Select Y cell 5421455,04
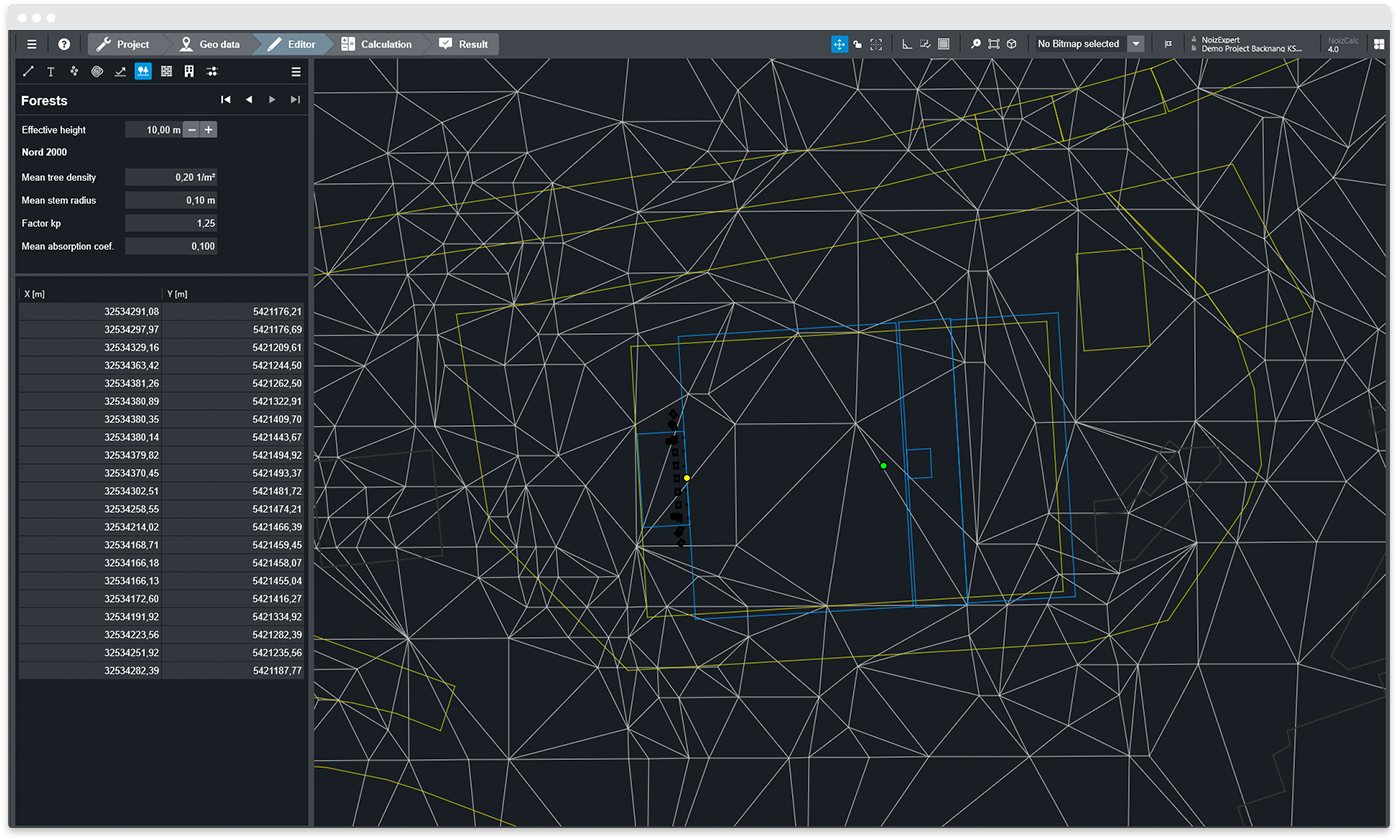Screen dimensions: 1400x840 234,582
